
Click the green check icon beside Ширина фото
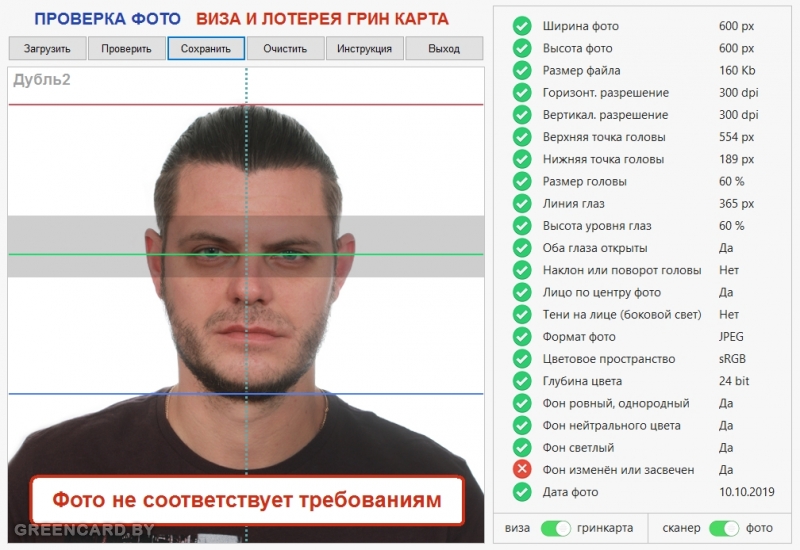click(x=522, y=26)
